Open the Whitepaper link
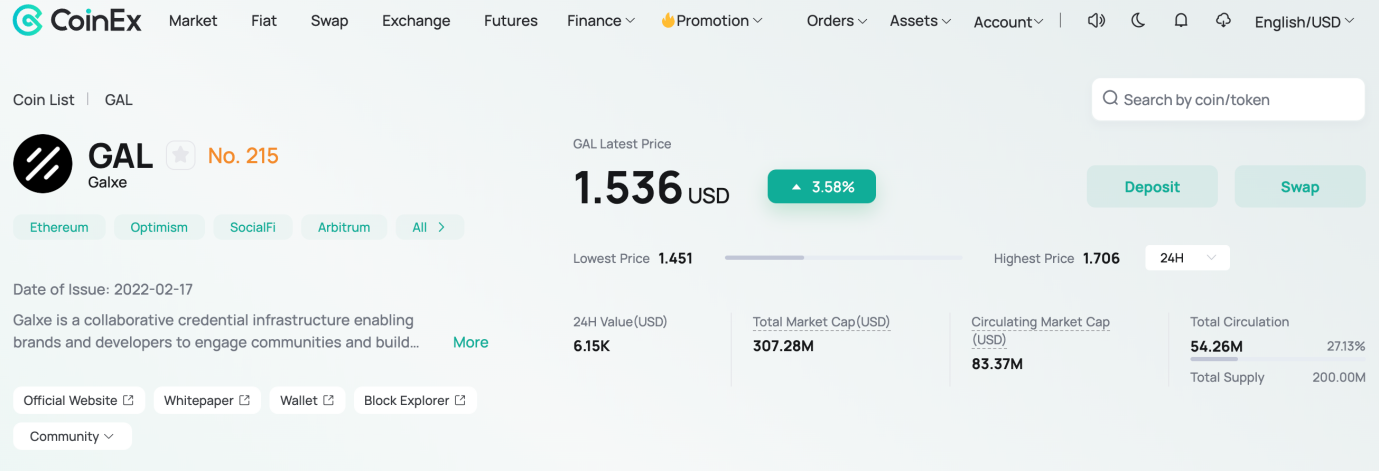Image resolution: width=1379 pixels, height=471 pixels. coord(207,400)
